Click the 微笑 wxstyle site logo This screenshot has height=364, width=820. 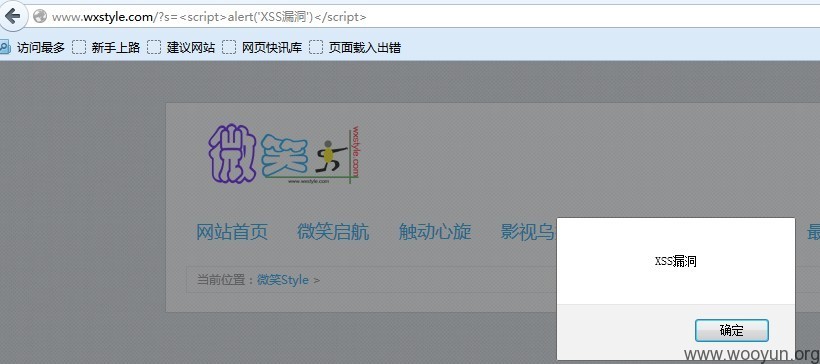(x=285, y=154)
